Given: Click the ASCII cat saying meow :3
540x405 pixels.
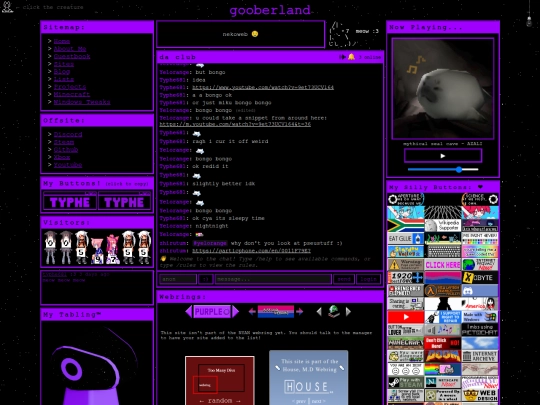Looking at the screenshot, I should (354, 34).
